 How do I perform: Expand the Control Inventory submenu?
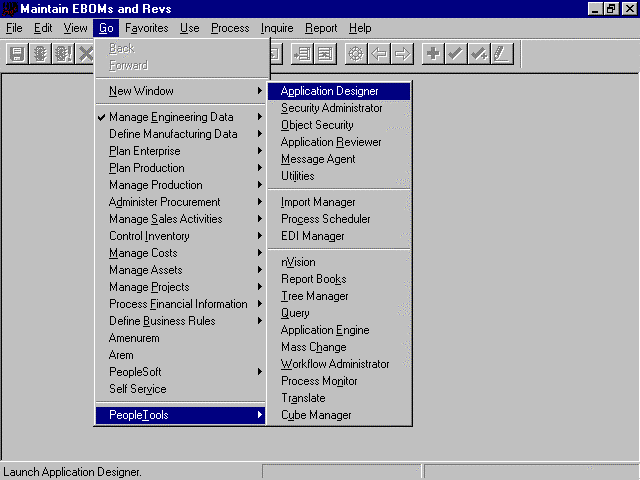(x=180, y=236)
